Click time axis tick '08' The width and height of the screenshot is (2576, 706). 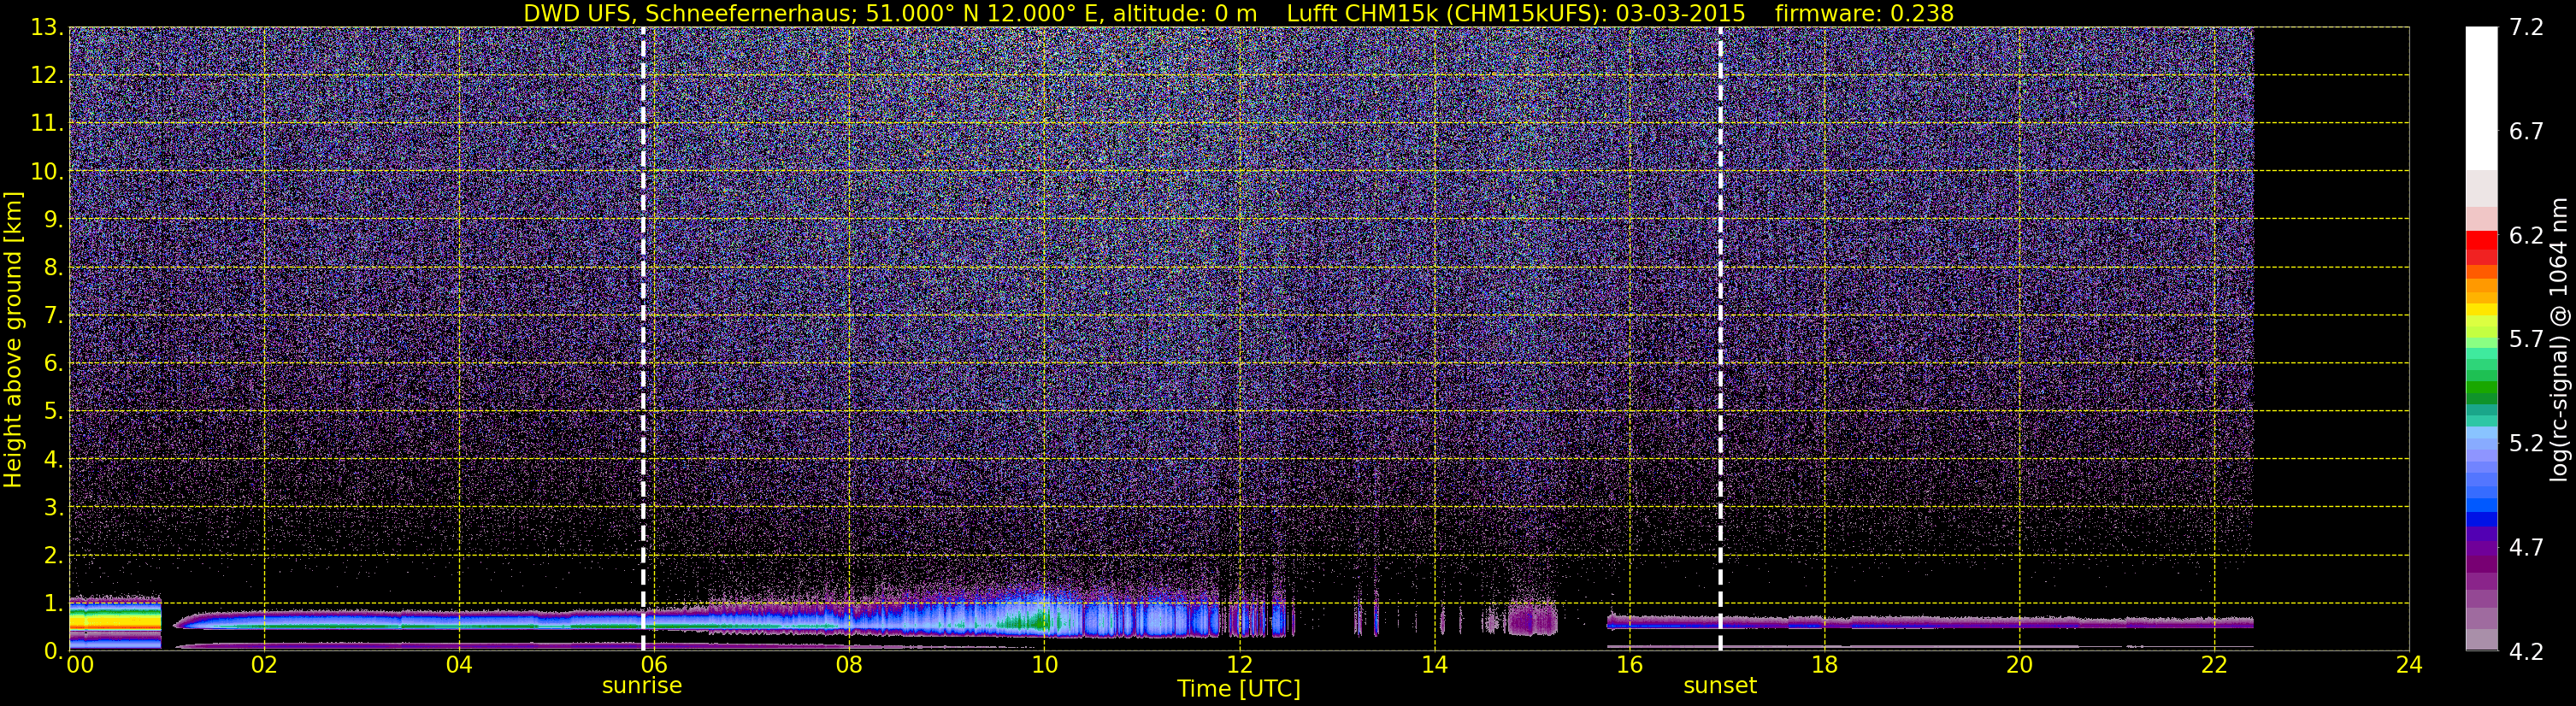click(849, 666)
